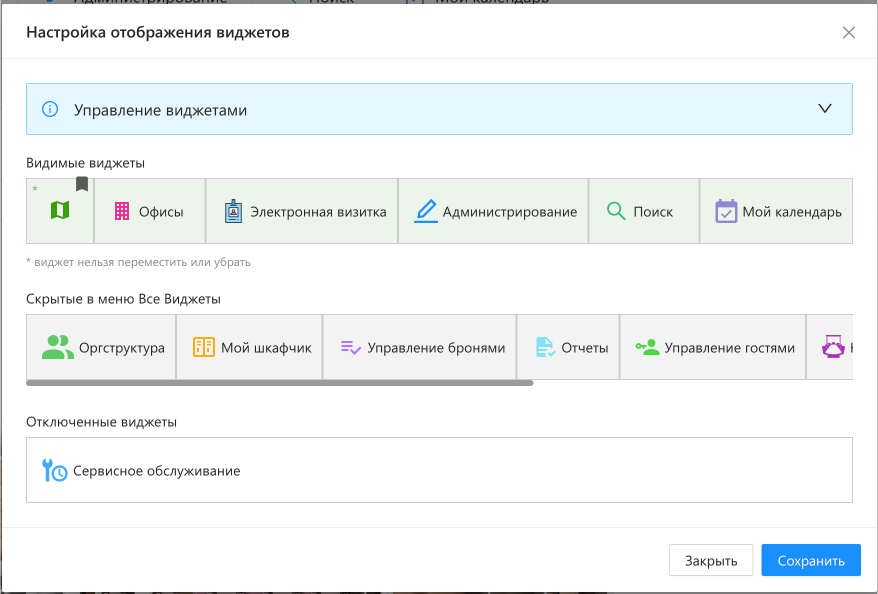
Task: Click the info icon beside Управление виджетами
Action: click(49, 109)
